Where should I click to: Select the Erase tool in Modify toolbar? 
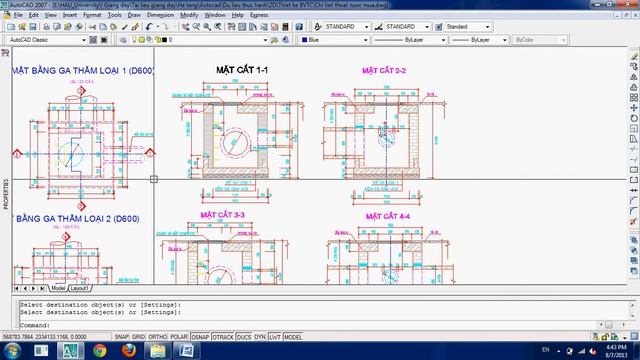point(633,56)
